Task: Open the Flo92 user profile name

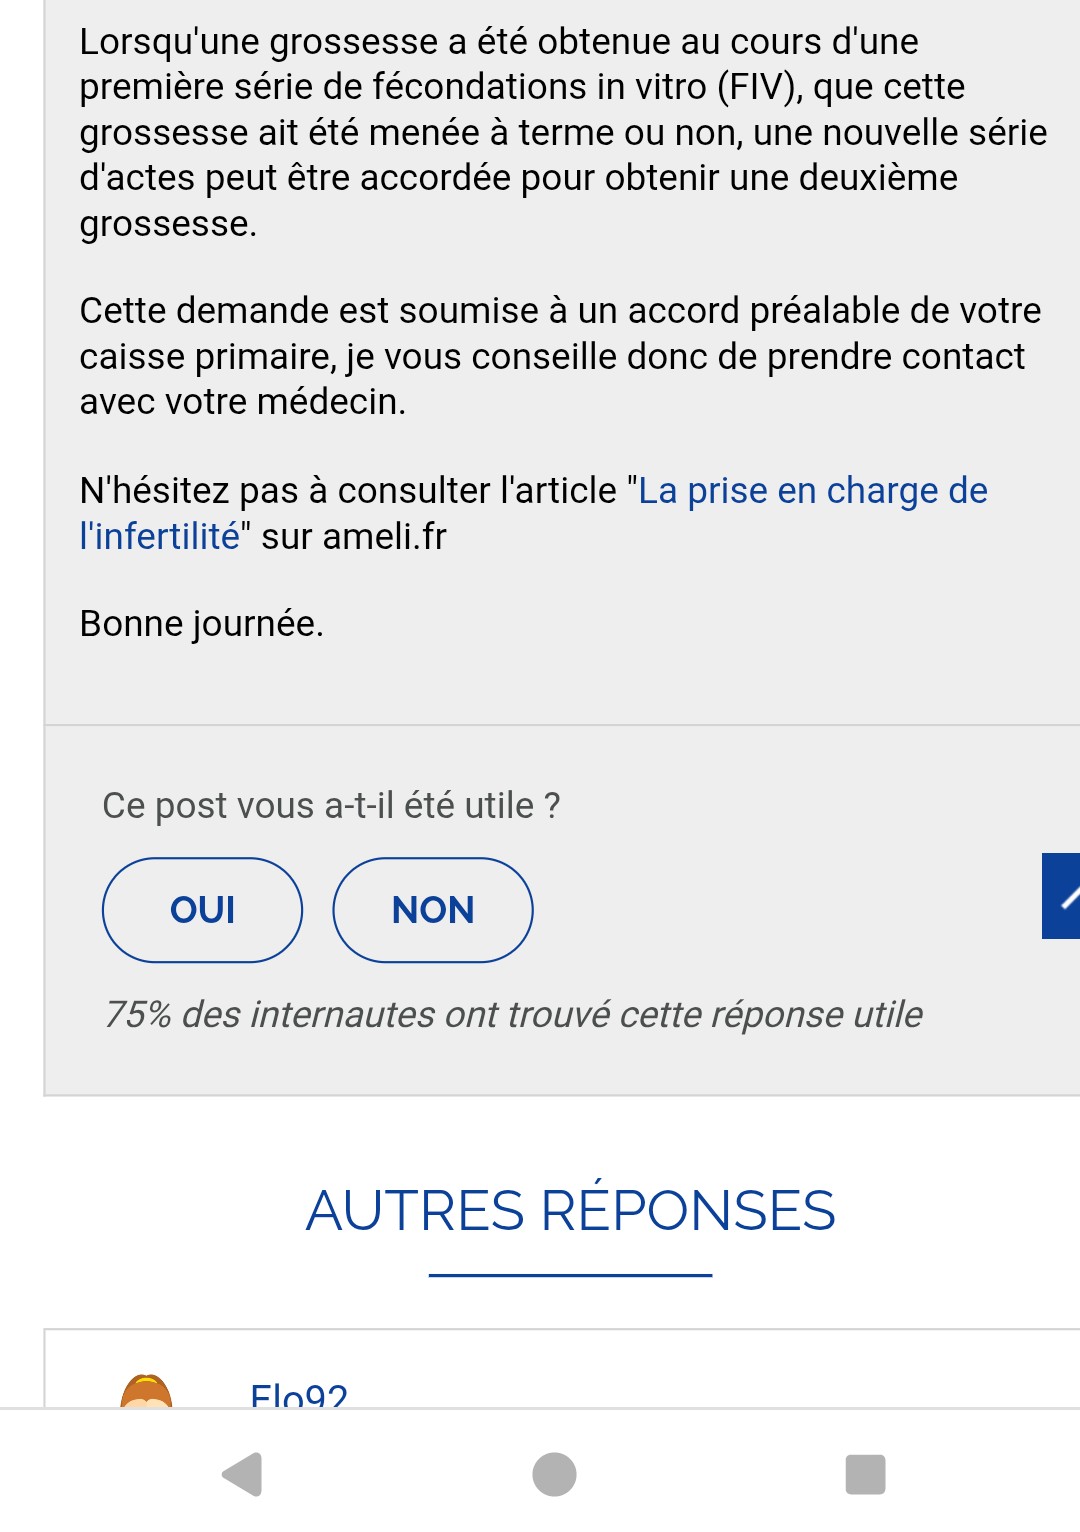Action: pyautogui.click(x=299, y=1394)
